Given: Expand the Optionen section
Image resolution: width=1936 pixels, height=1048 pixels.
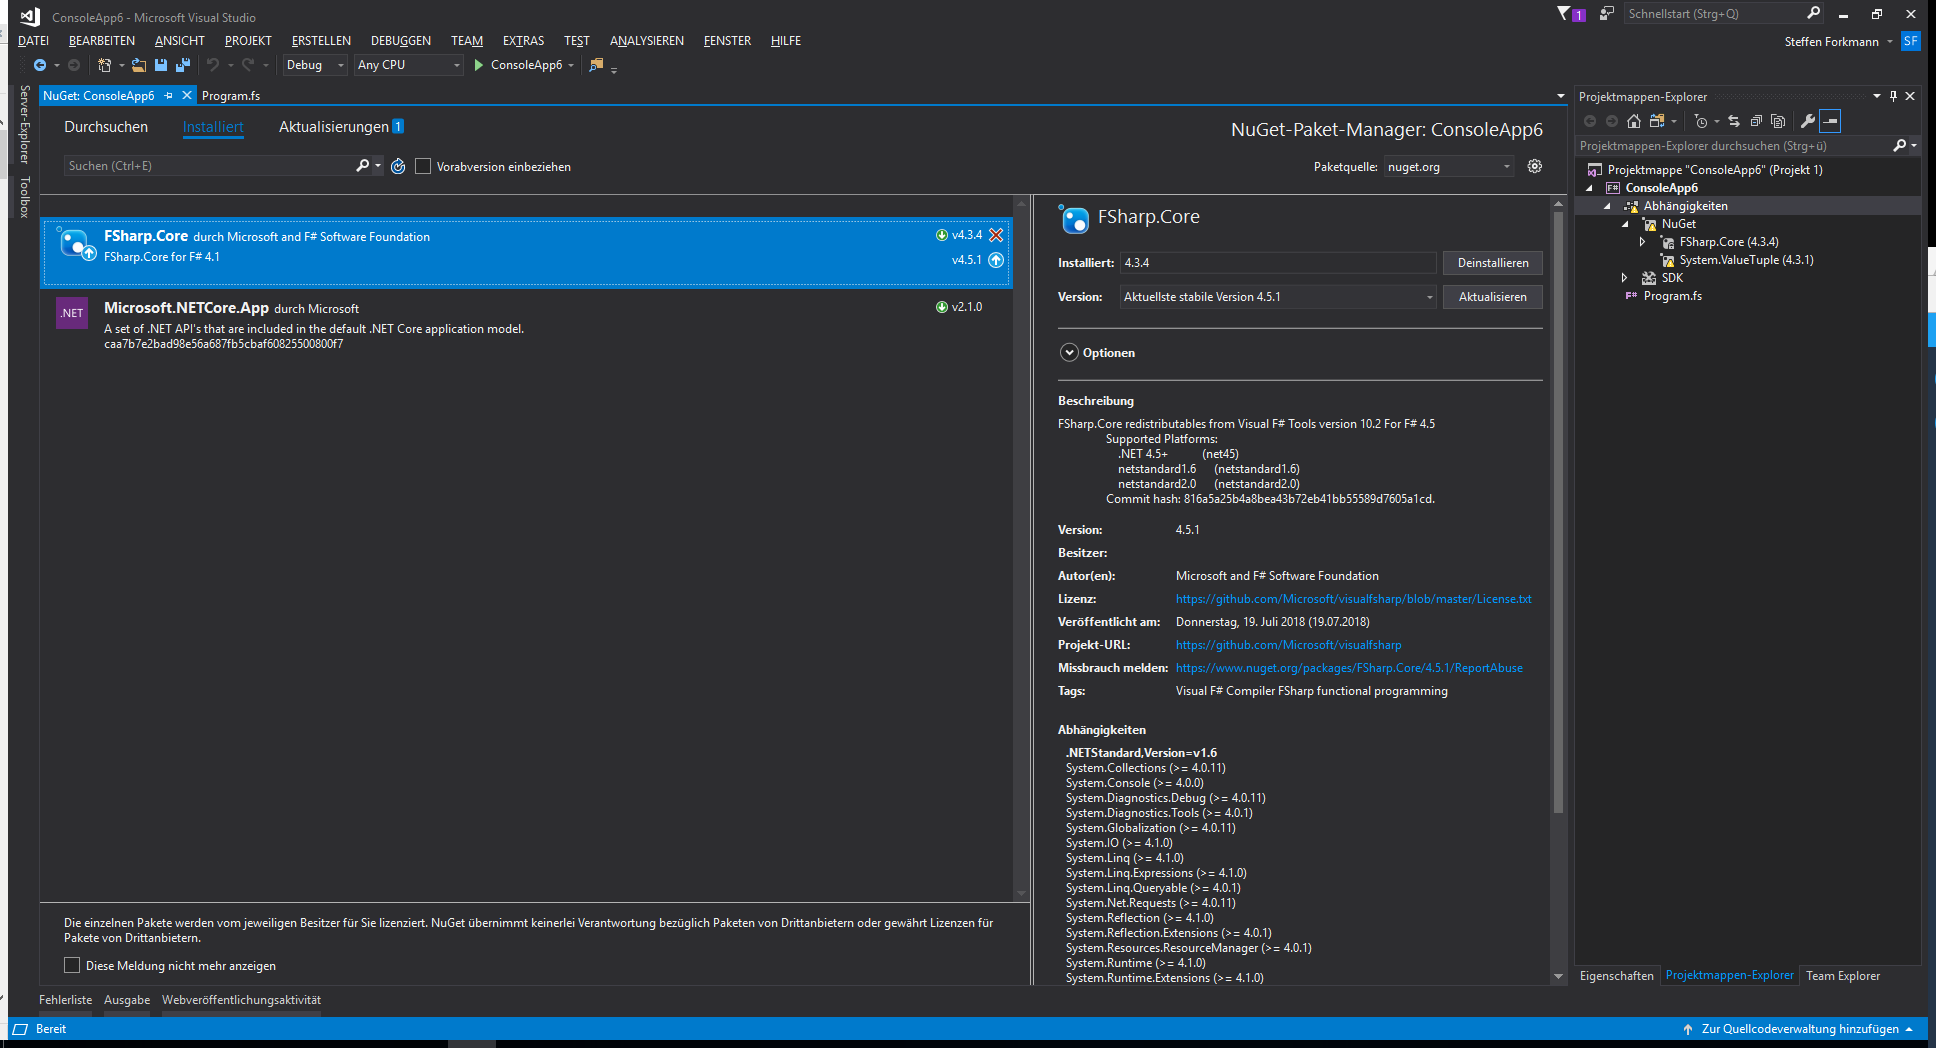Looking at the screenshot, I should tap(1070, 353).
